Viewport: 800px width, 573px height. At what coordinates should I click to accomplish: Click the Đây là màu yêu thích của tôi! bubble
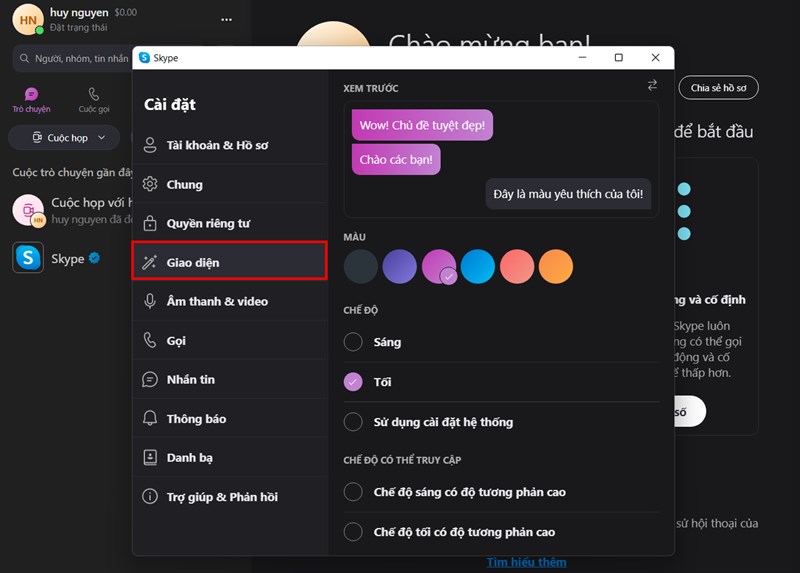(568, 194)
